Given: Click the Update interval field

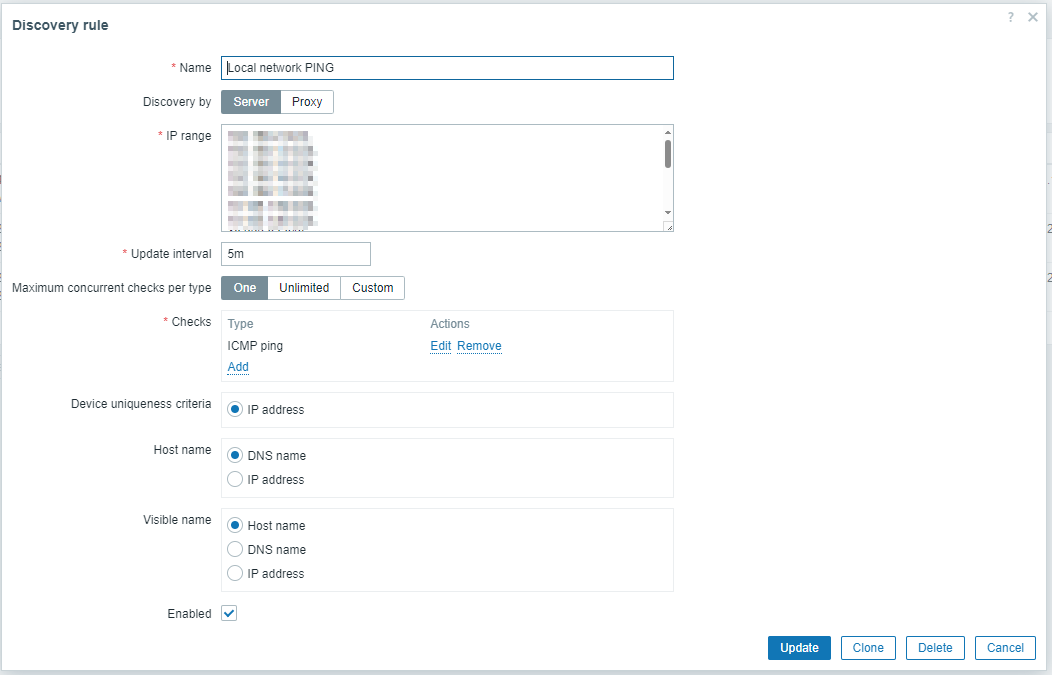Looking at the screenshot, I should pyautogui.click(x=296, y=254).
